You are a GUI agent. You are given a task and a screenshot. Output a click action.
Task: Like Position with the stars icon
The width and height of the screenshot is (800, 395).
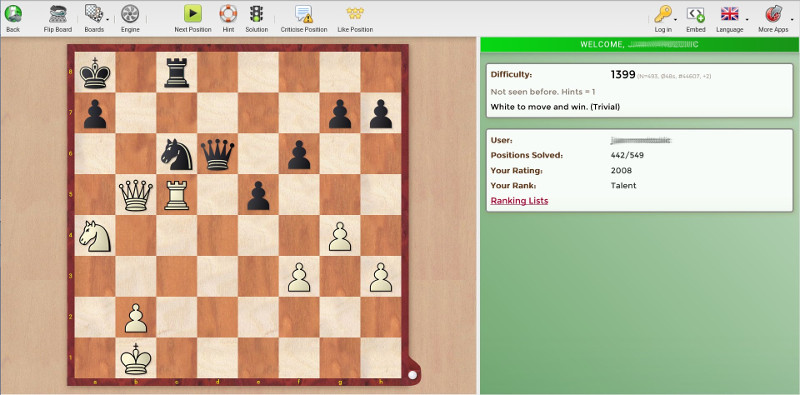pyautogui.click(x=355, y=14)
